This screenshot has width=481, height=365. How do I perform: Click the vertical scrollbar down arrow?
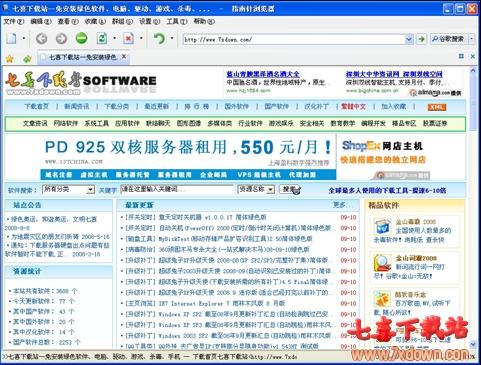pos(473,344)
